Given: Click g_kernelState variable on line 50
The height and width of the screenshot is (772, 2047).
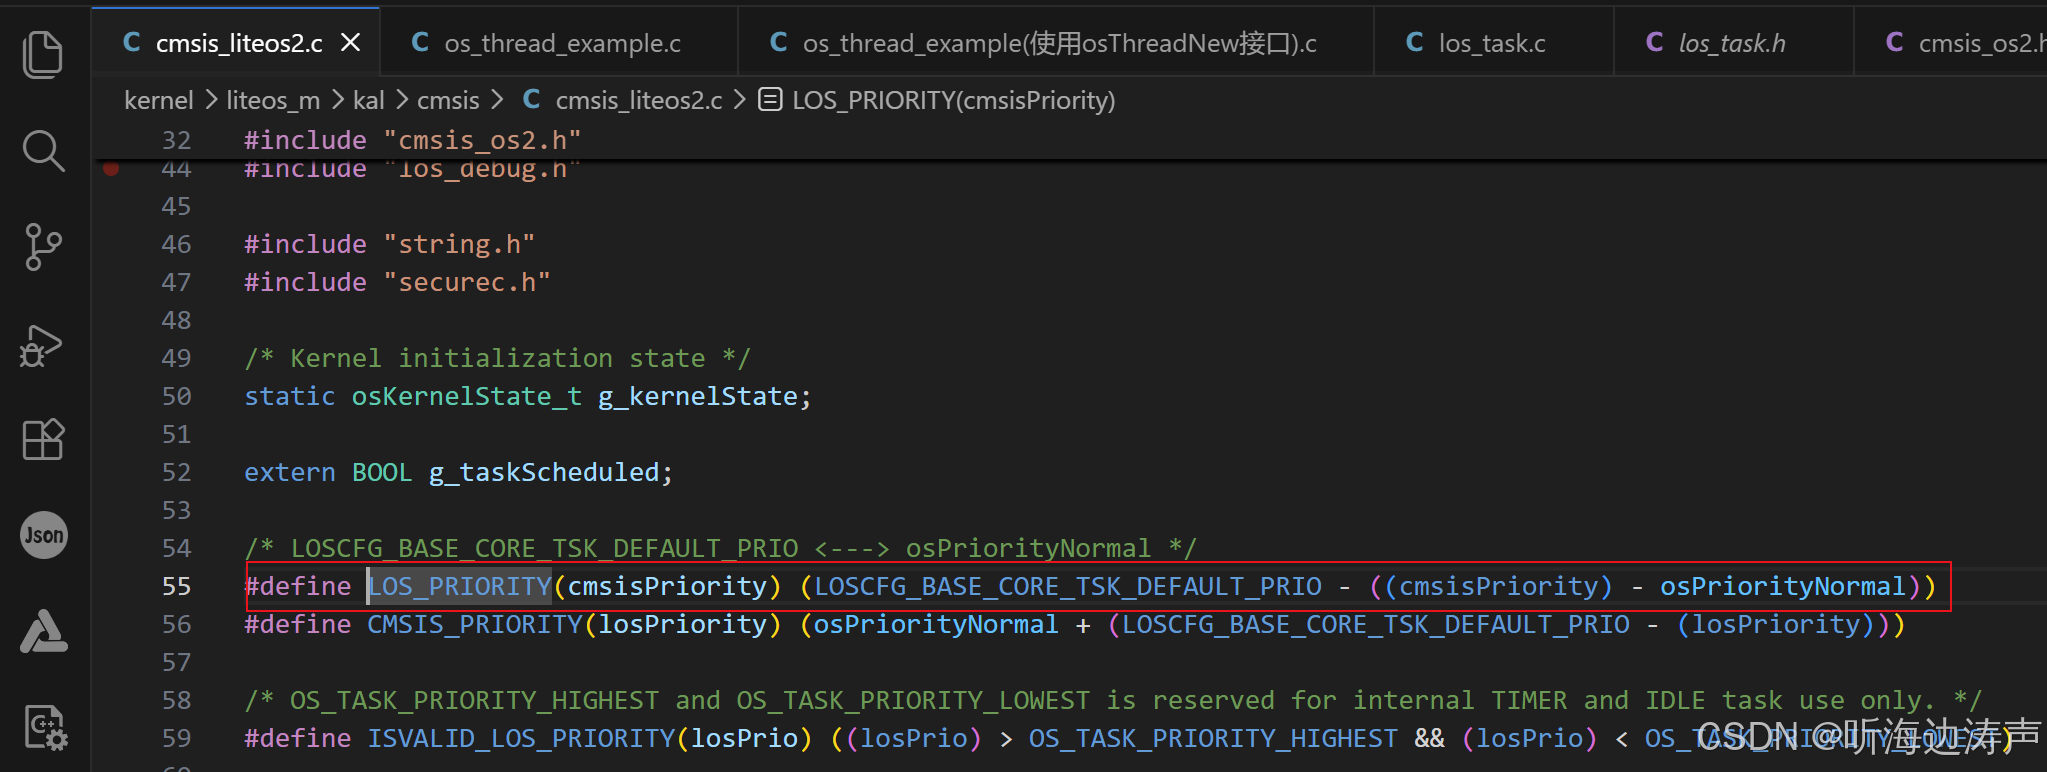Looking at the screenshot, I should point(698,396).
